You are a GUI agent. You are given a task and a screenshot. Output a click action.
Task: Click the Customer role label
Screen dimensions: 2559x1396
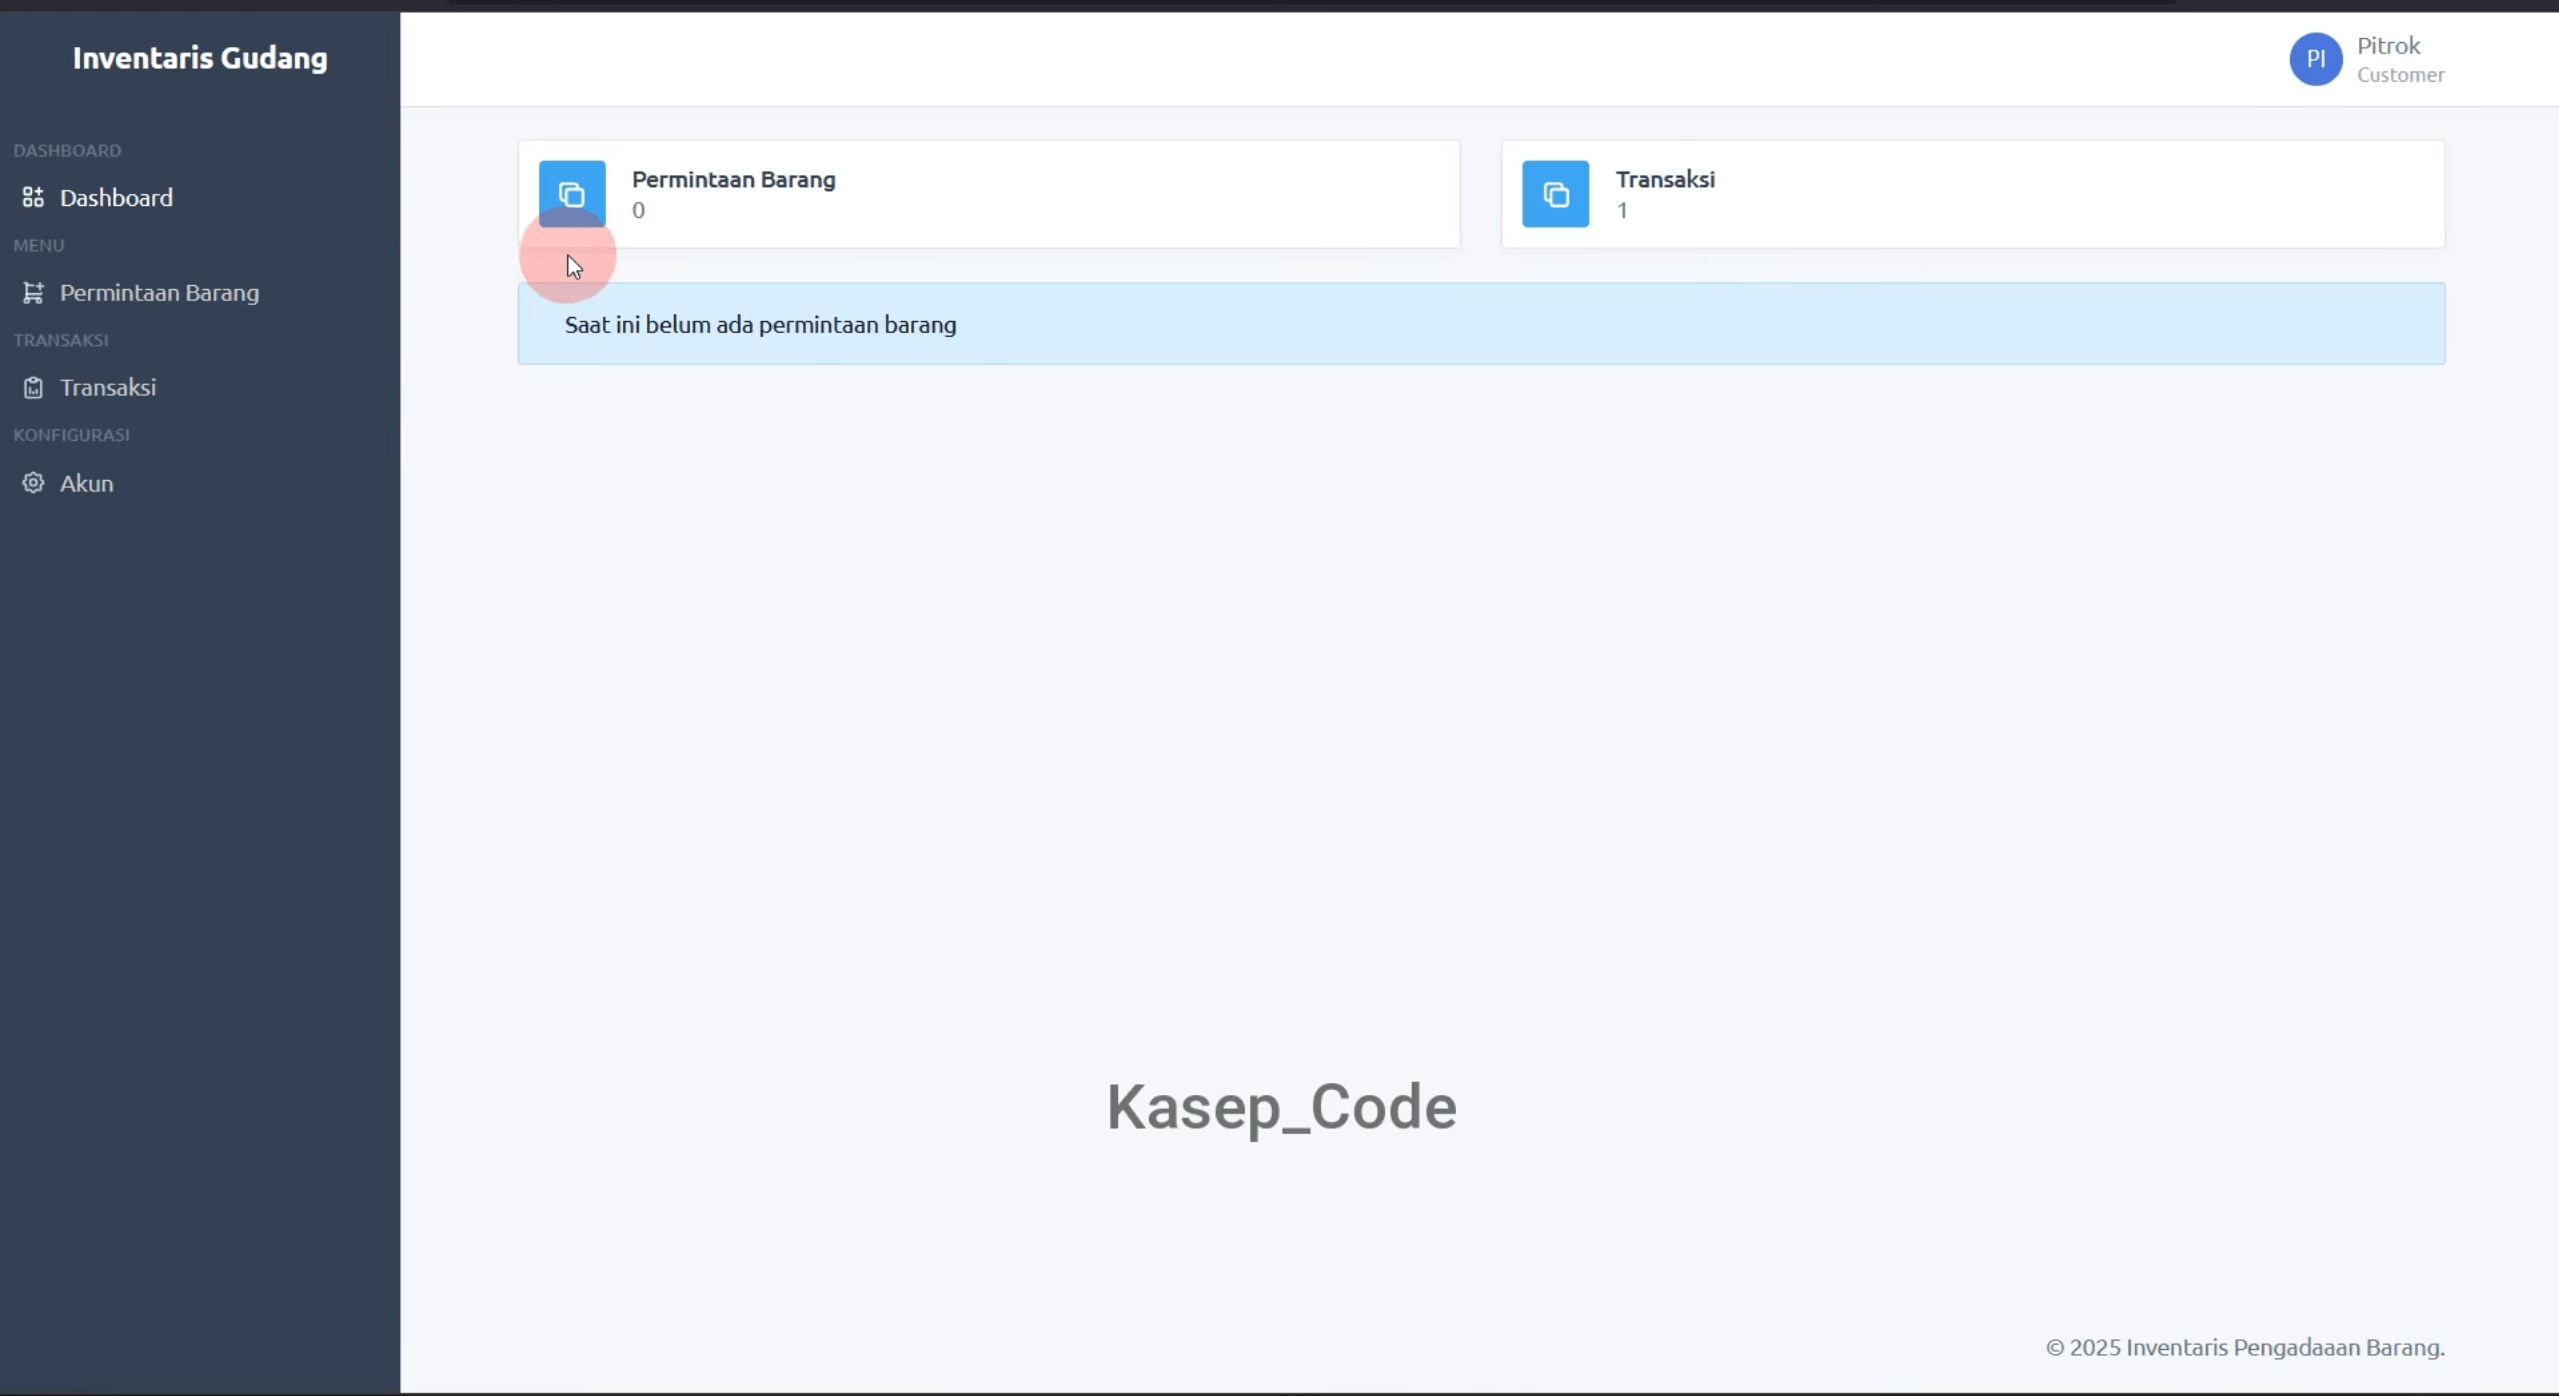[2400, 75]
